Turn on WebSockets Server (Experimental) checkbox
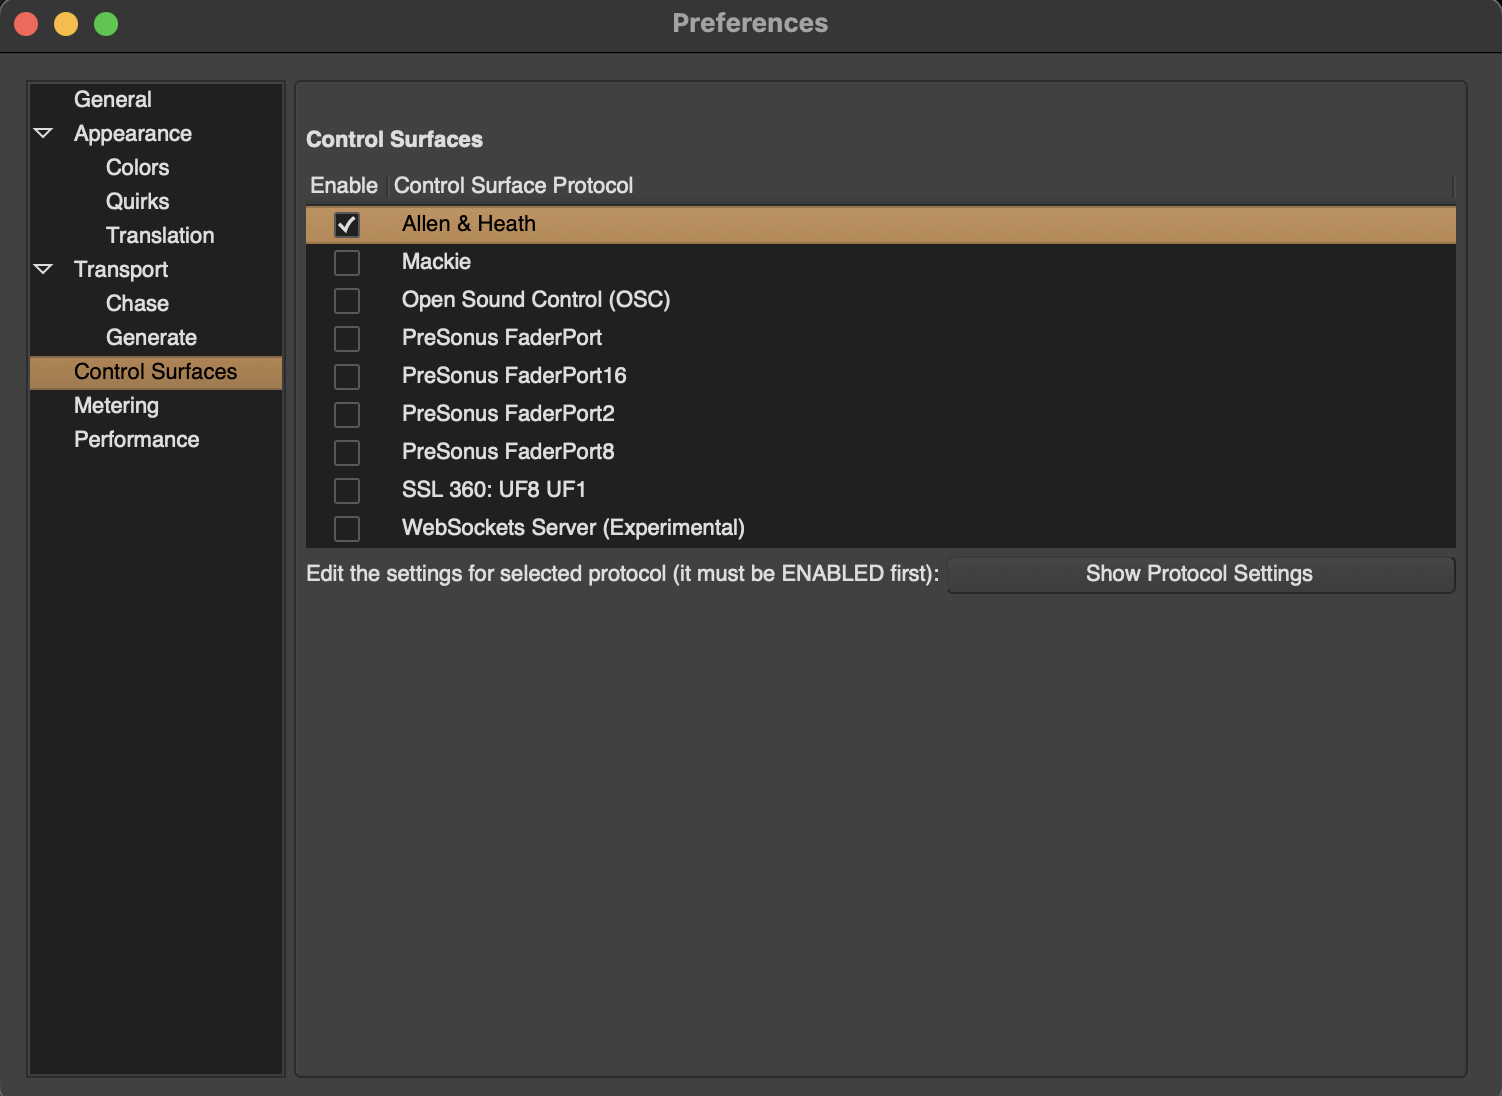Image resolution: width=1502 pixels, height=1096 pixels. [347, 529]
